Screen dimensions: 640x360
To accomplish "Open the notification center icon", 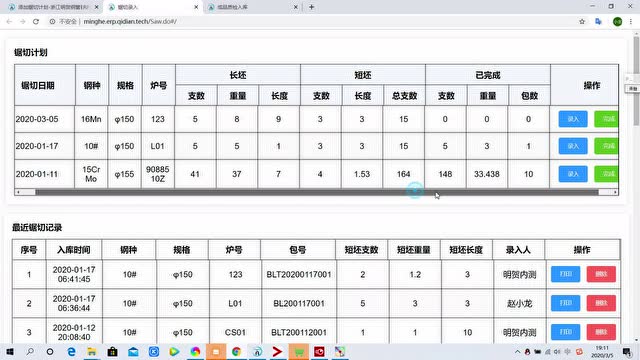I will tap(627, 352).
